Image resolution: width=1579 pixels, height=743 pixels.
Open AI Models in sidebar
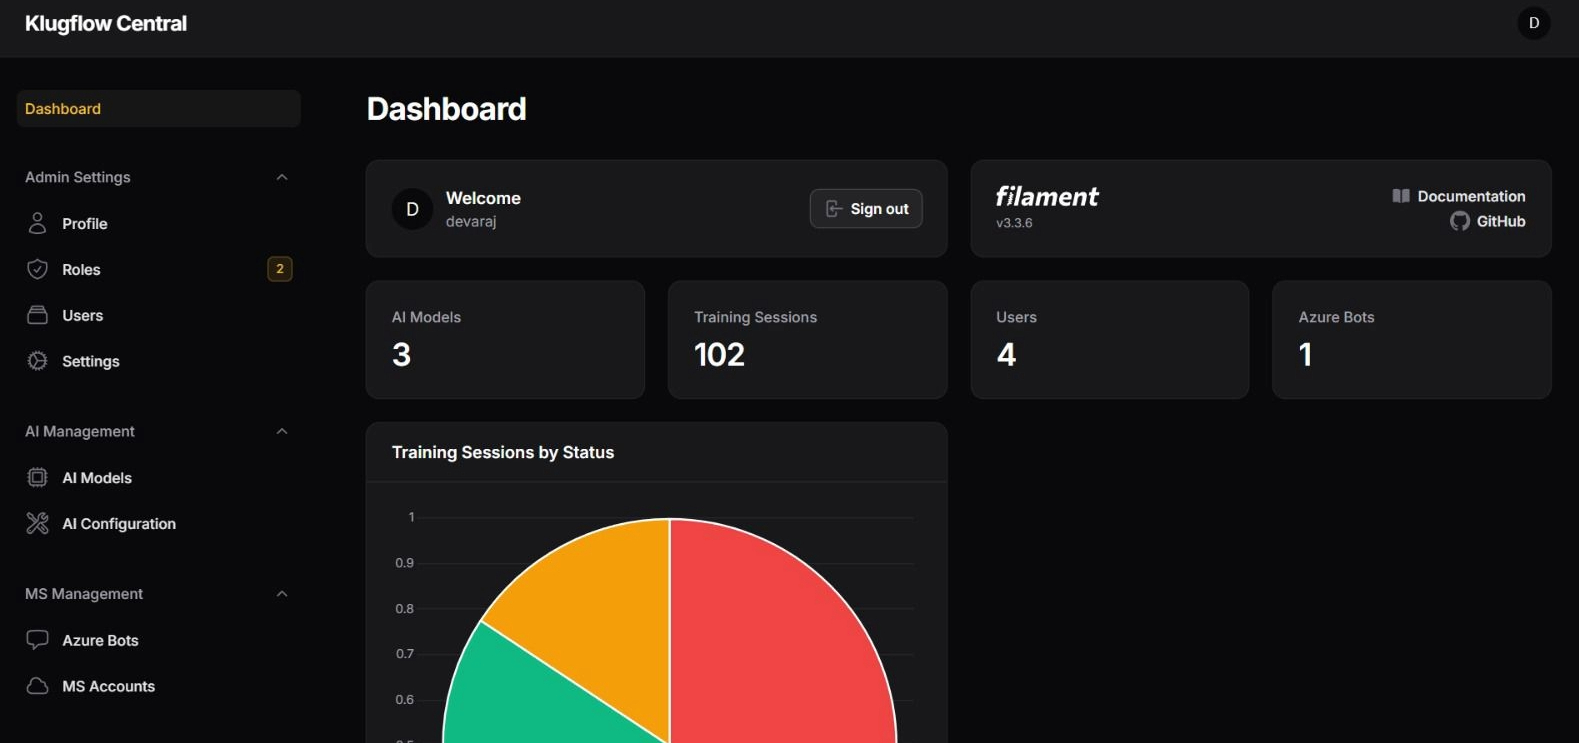pos(158,477)
